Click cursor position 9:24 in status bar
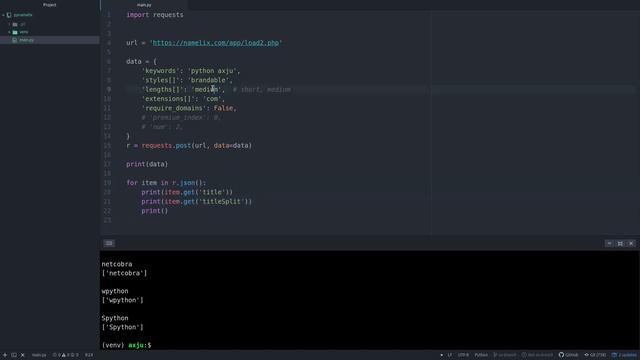Screen dimensions: 640x360 (x=89, y=355)
